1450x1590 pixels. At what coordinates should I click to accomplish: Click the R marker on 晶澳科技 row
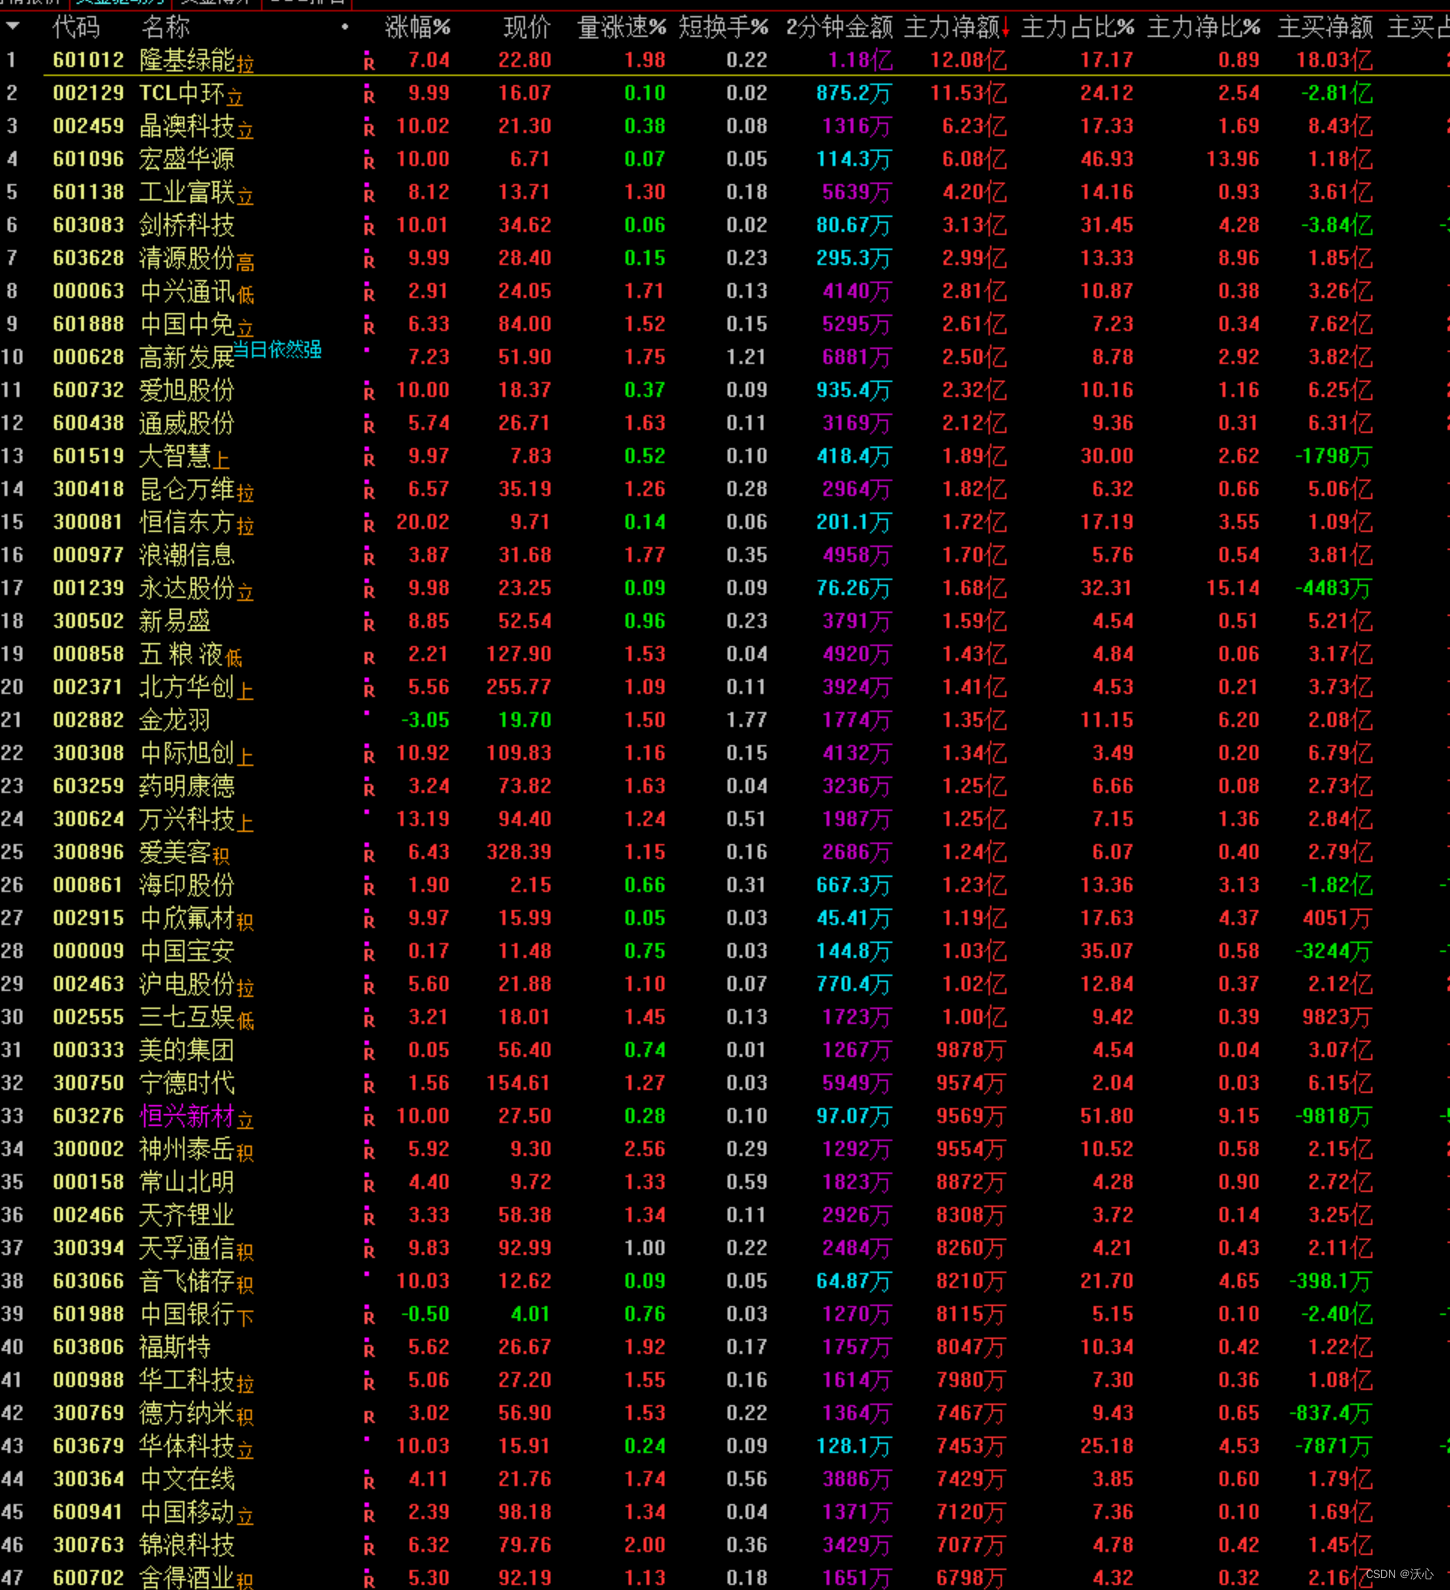click(369, 128)
